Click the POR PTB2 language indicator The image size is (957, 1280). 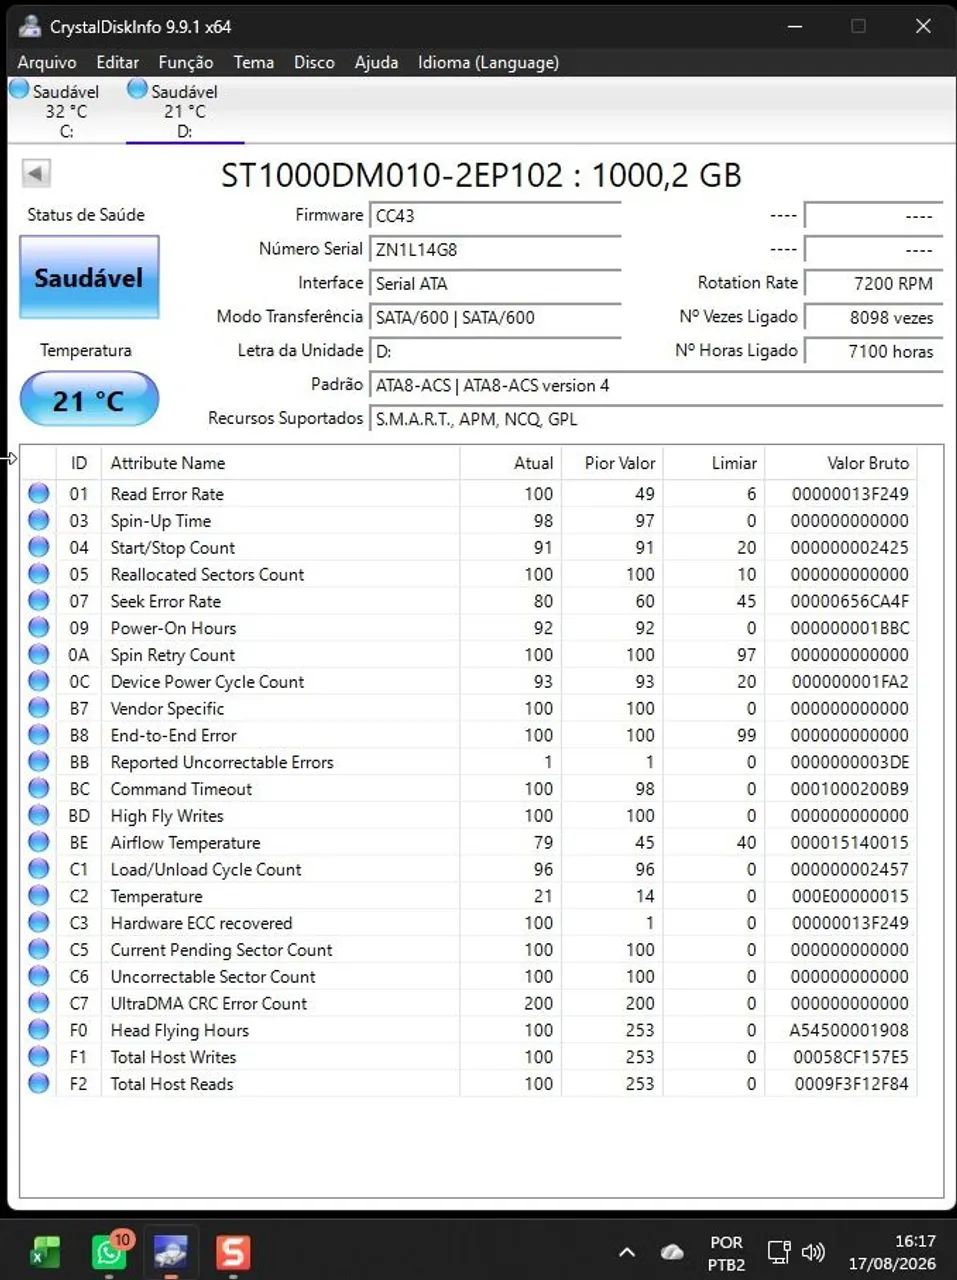pyautogui.click(x=726, y=1252)
